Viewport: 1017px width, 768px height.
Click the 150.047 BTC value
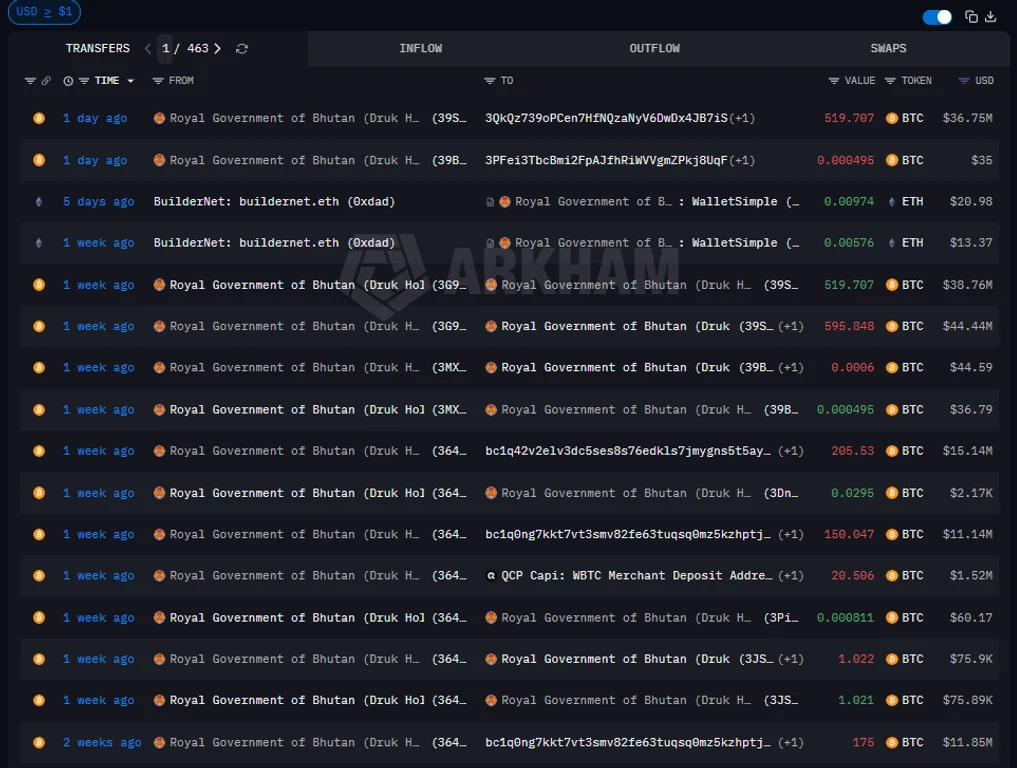[x=849, y=534]
